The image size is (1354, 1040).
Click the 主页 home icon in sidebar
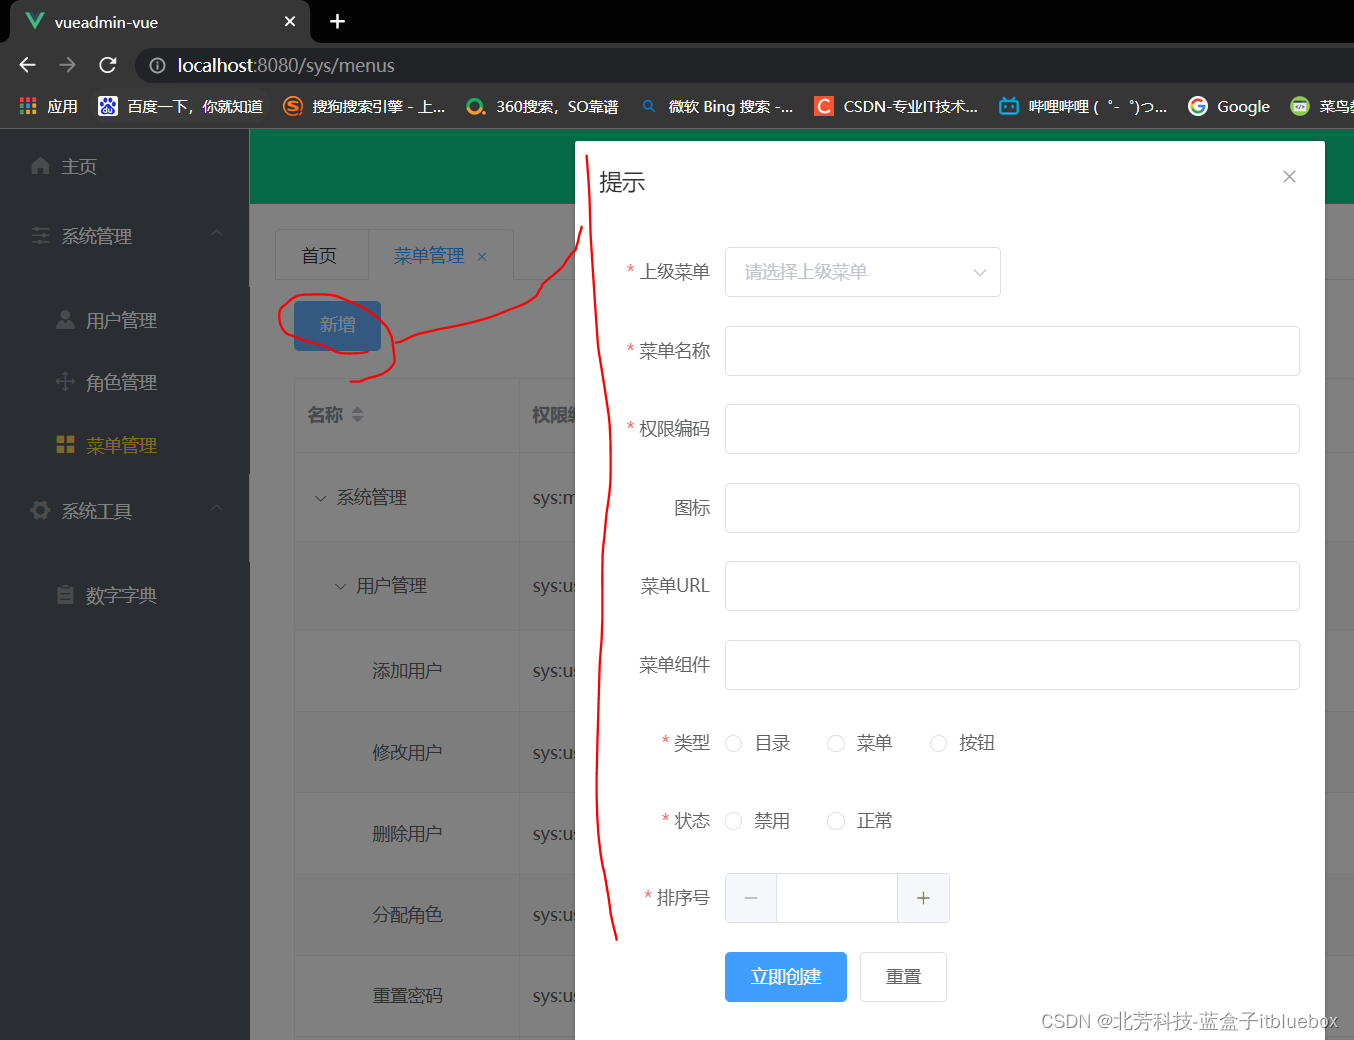[40, 166]
